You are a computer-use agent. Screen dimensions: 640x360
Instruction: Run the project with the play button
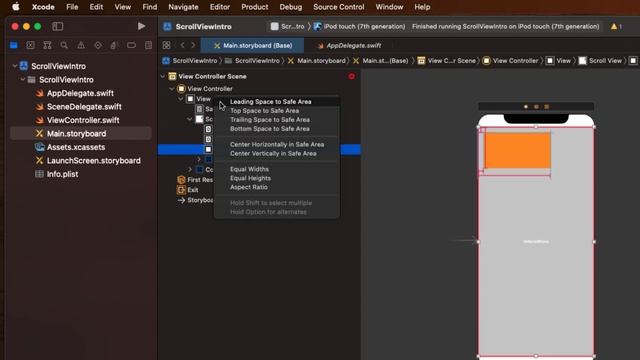(x=142, y=27)
